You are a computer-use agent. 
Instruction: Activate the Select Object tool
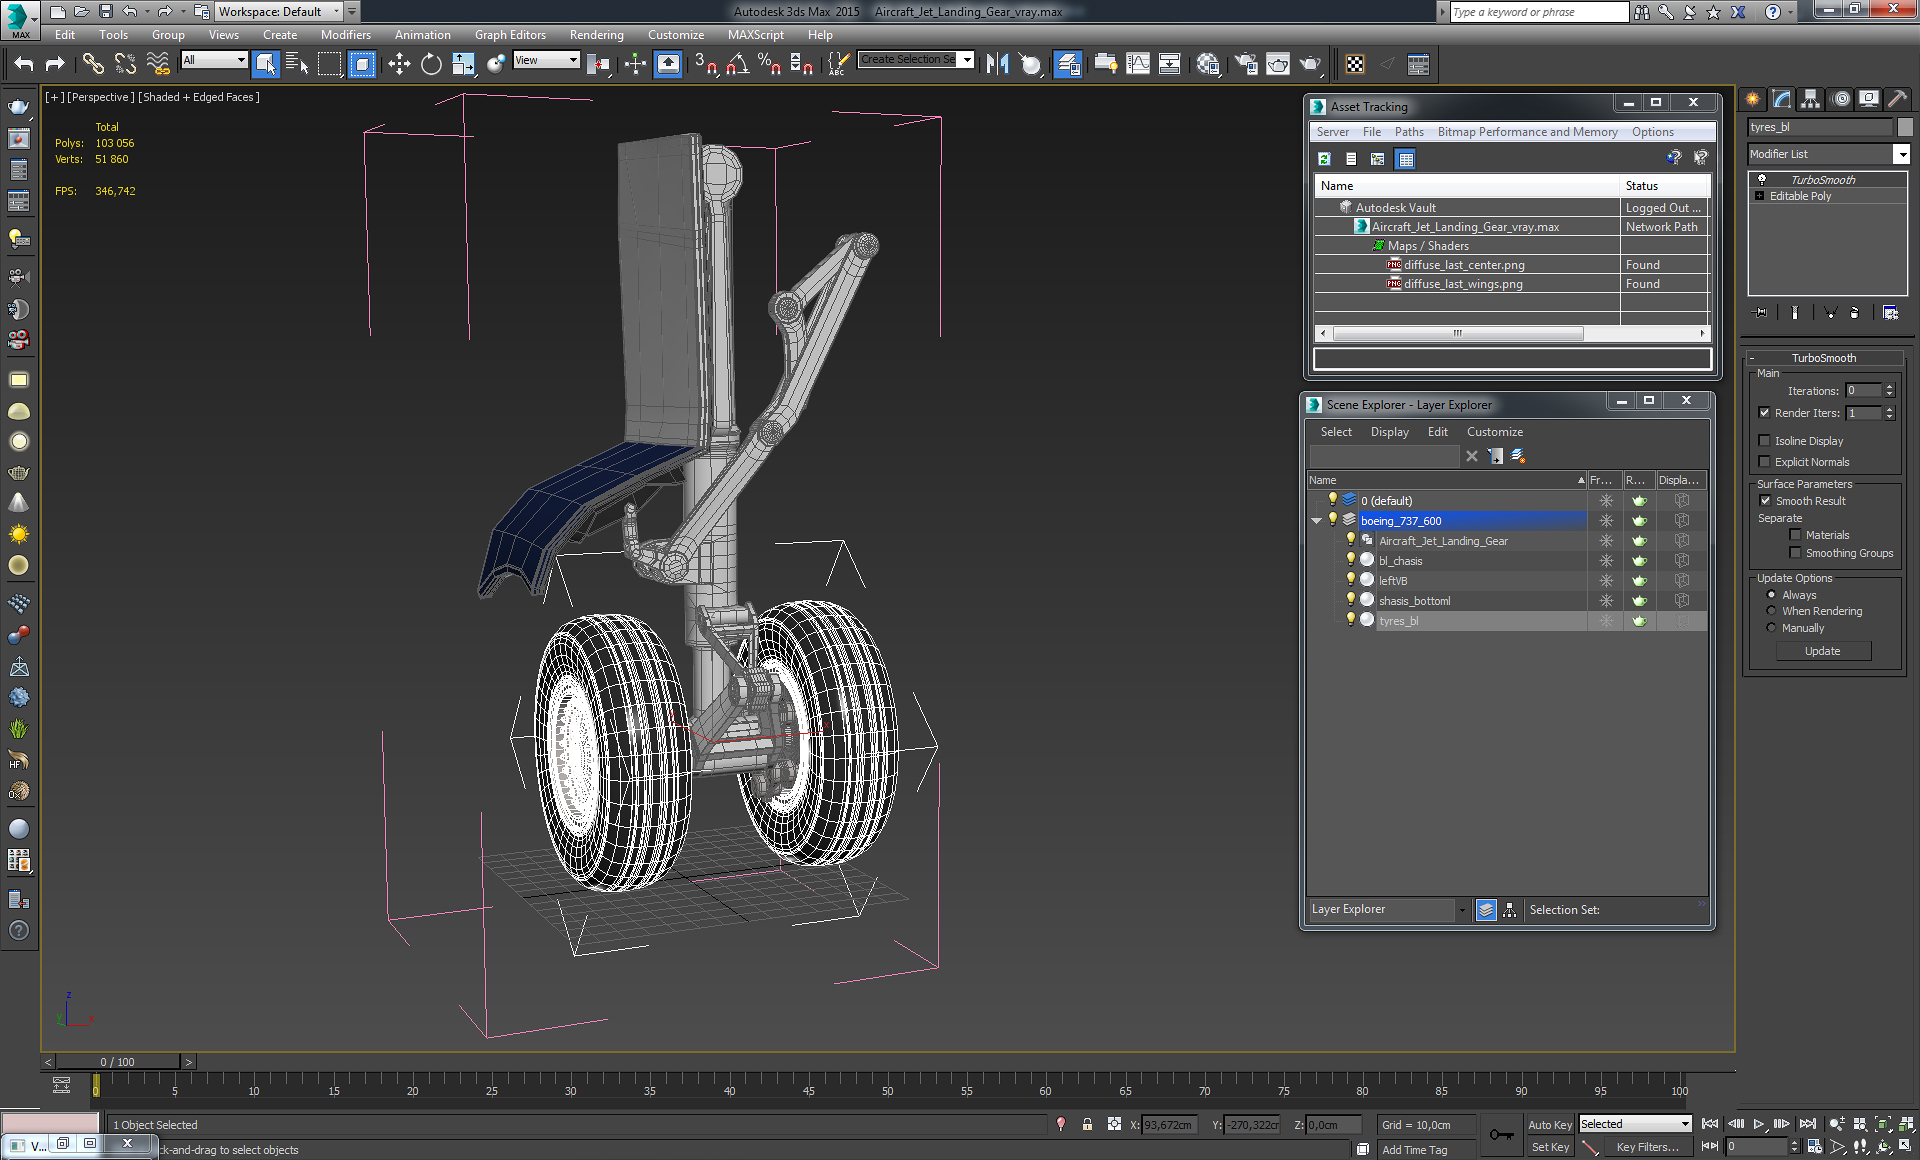coord(265,65)
